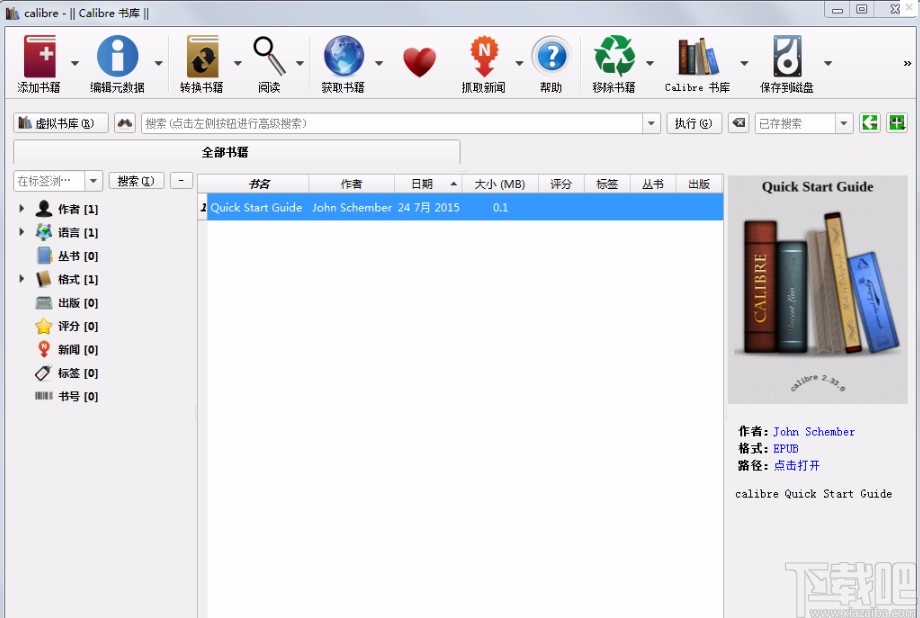Click the John Schember author link
The width and height of the screenshot is (920, 618).
(x=813, y=431)
